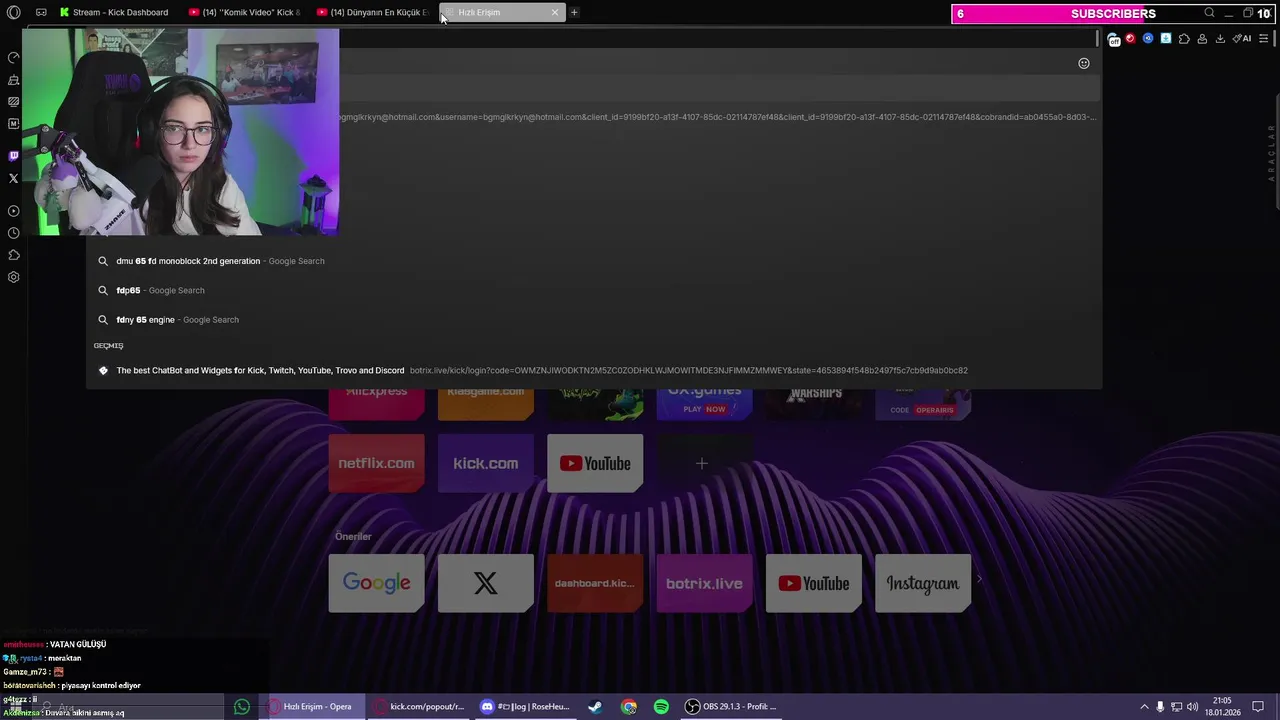Open the AI assistant toolbar button
The image size is (1280, 720).
coord(1242,39)
